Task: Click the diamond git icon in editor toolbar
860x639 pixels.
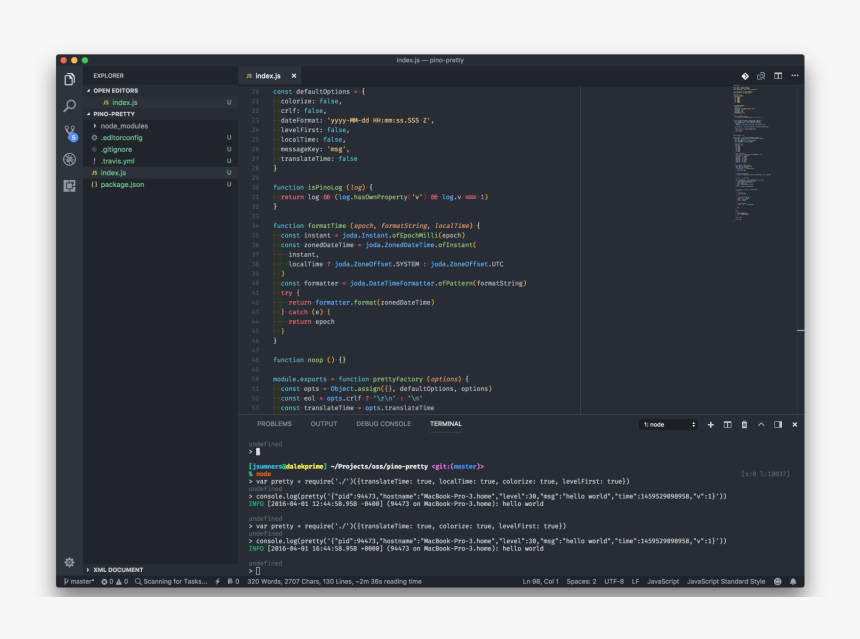Action: (x=745, y=76)
